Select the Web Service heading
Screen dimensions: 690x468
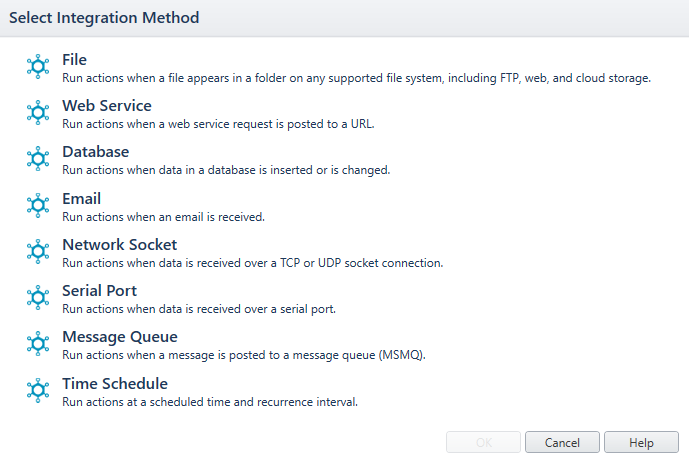pos(107,106)
